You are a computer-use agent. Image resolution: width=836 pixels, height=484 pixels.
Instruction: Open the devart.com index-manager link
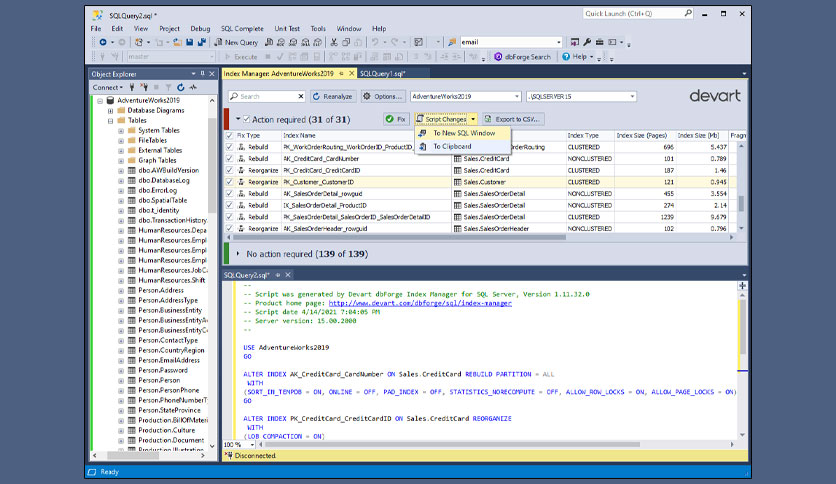tap(420, 303)
